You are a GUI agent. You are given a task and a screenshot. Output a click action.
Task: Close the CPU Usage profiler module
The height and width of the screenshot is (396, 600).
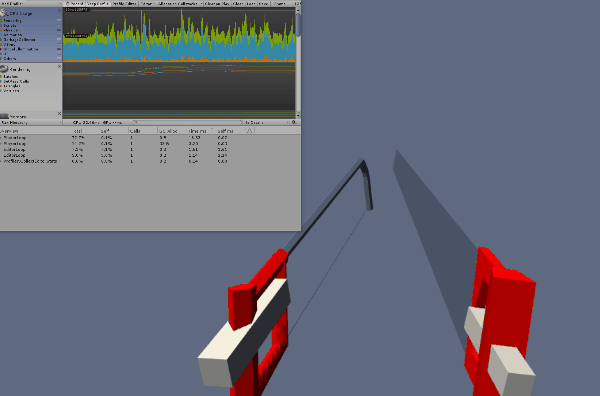tap(59, 10)
